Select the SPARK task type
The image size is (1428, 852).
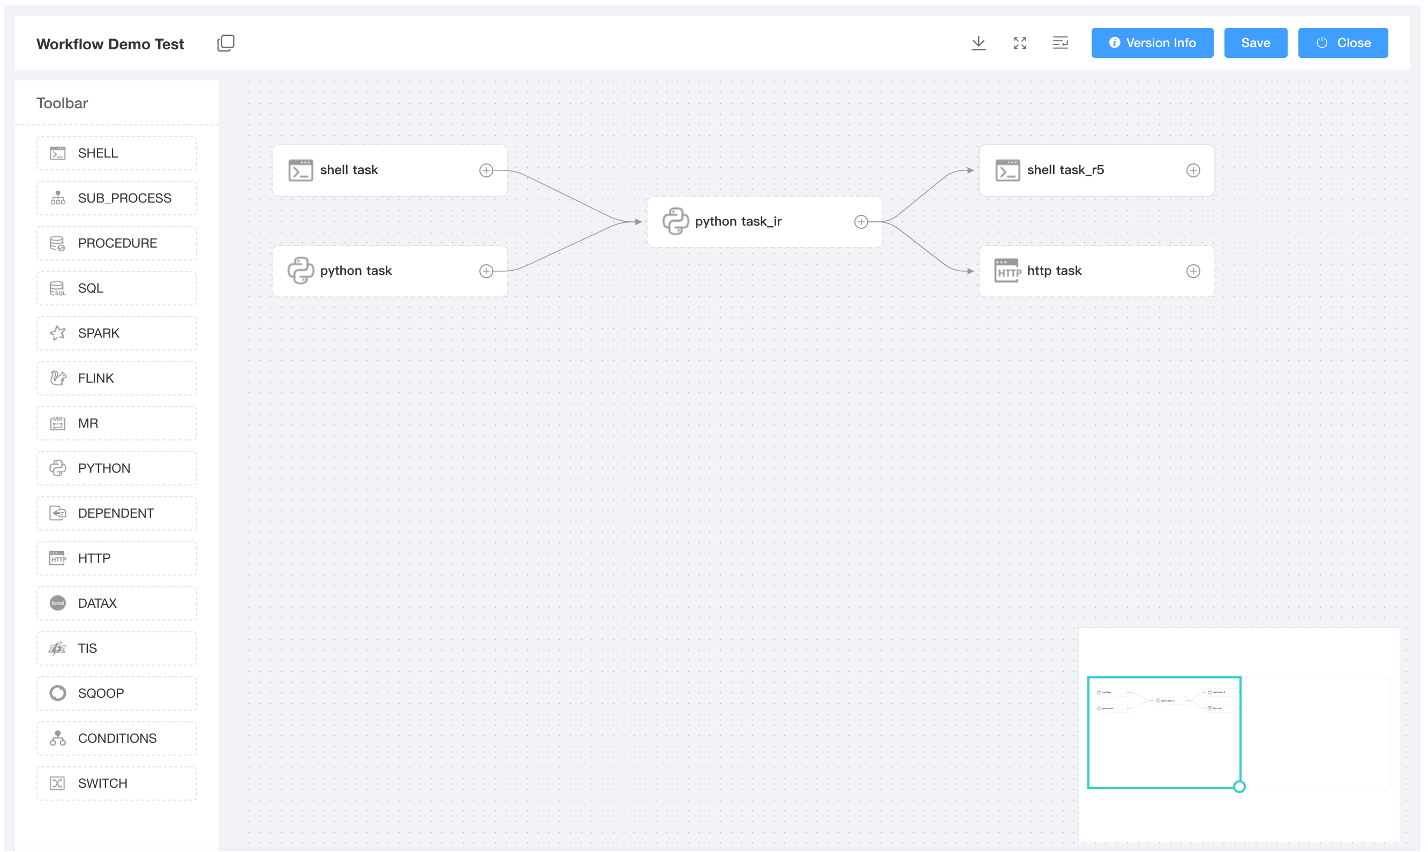coord(116,332)
